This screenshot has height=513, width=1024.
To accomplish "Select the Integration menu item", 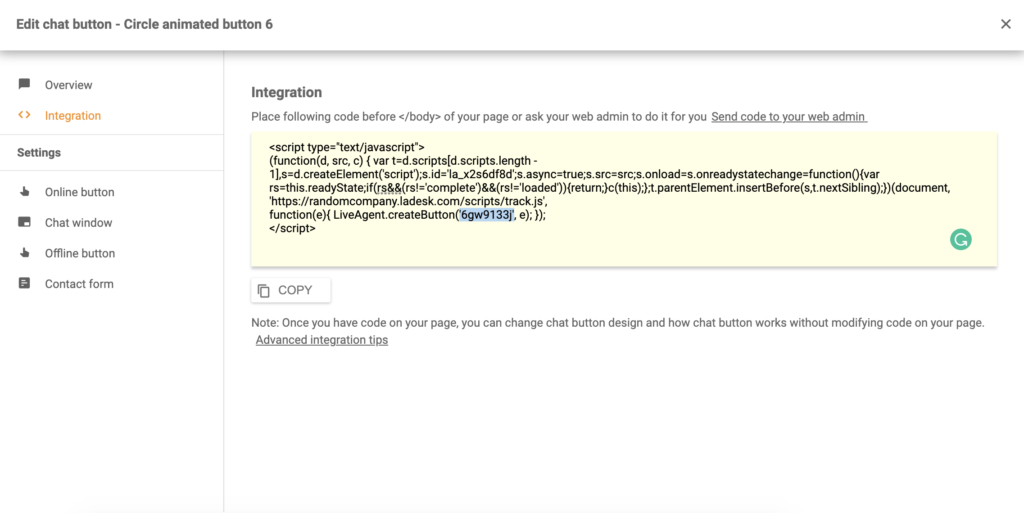I will pos(72,116).
